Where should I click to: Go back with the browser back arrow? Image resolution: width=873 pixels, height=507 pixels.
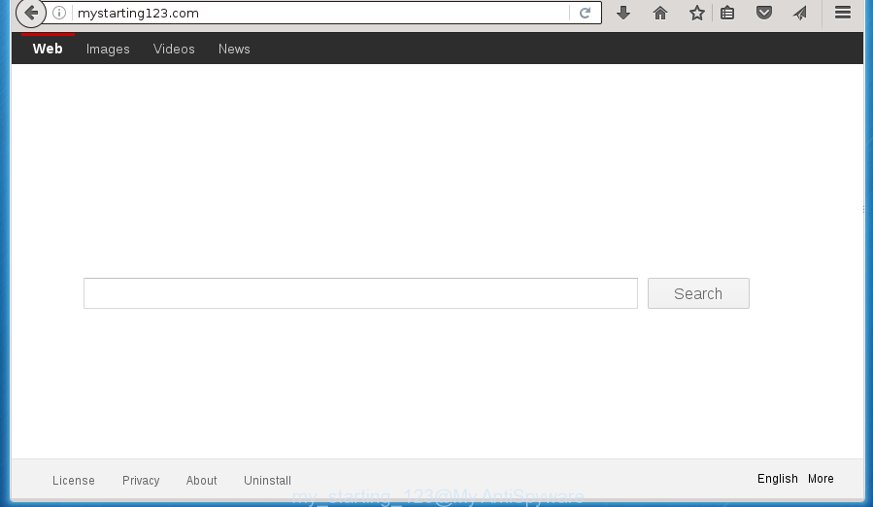31,13
